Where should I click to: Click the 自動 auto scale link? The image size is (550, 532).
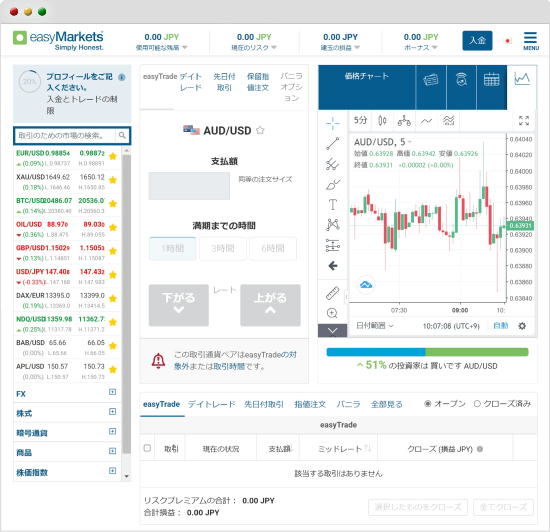point(501,326)
